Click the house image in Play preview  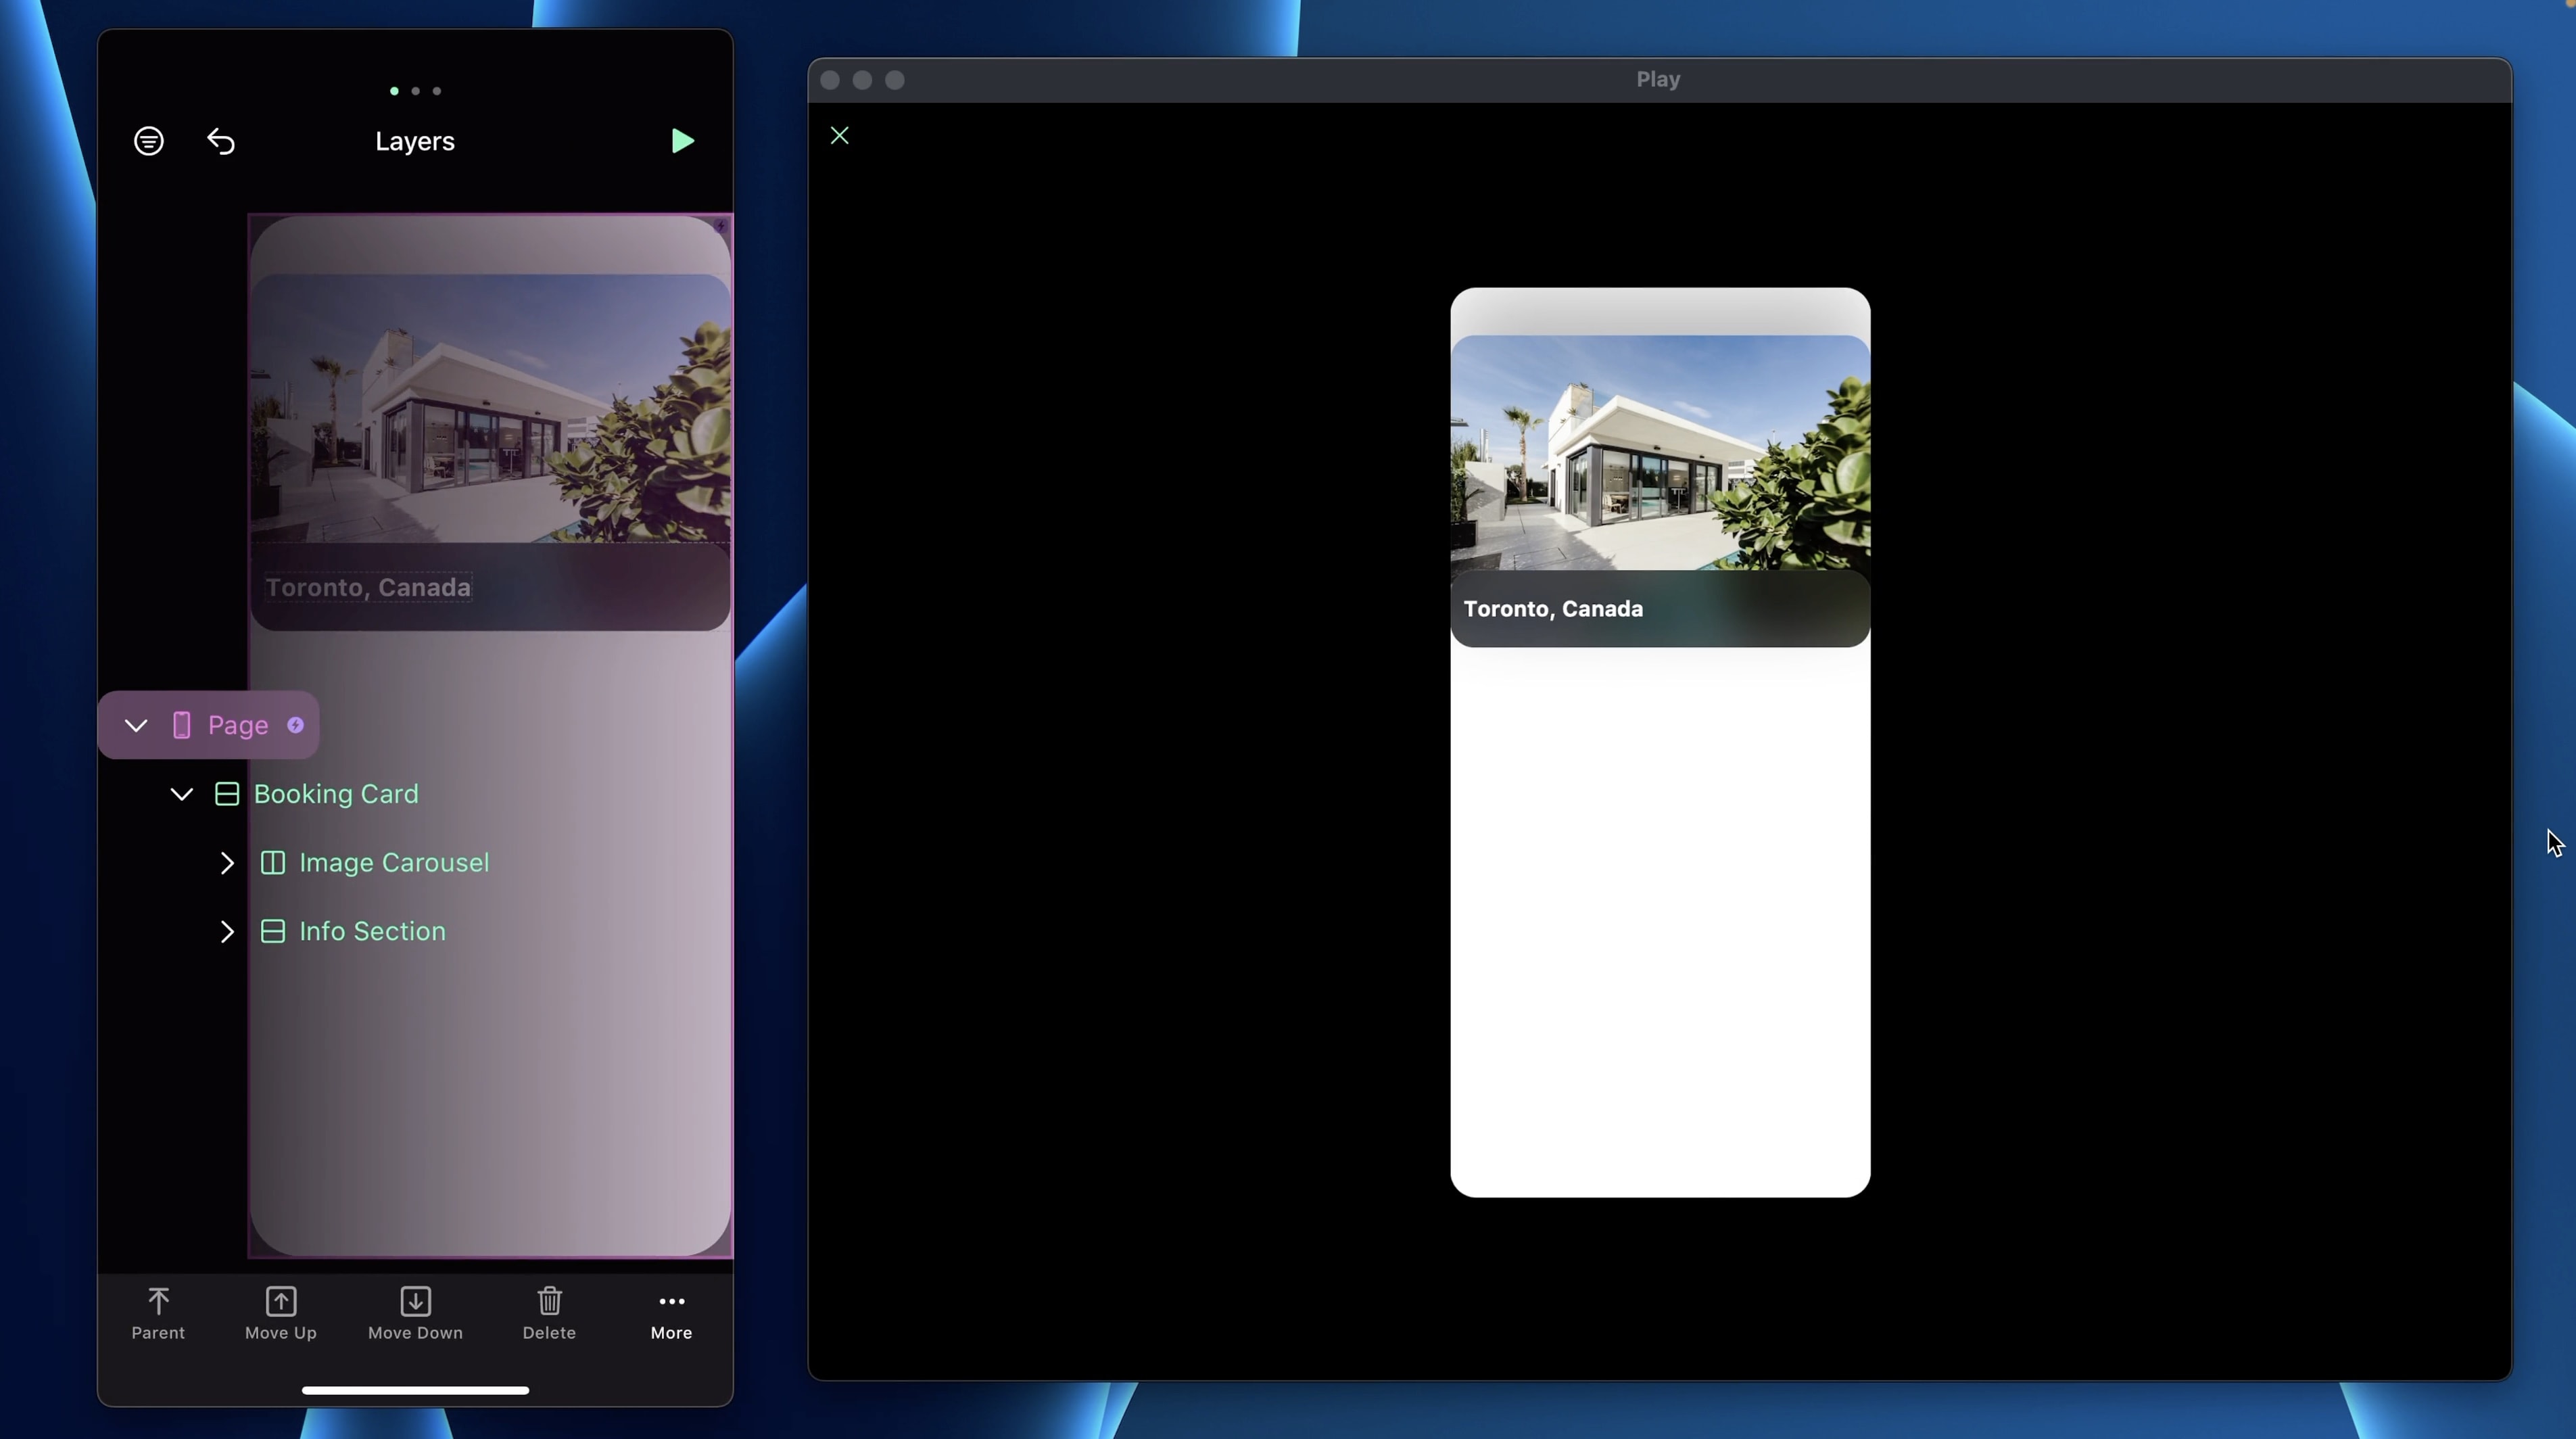click(x=1660, y=453)
